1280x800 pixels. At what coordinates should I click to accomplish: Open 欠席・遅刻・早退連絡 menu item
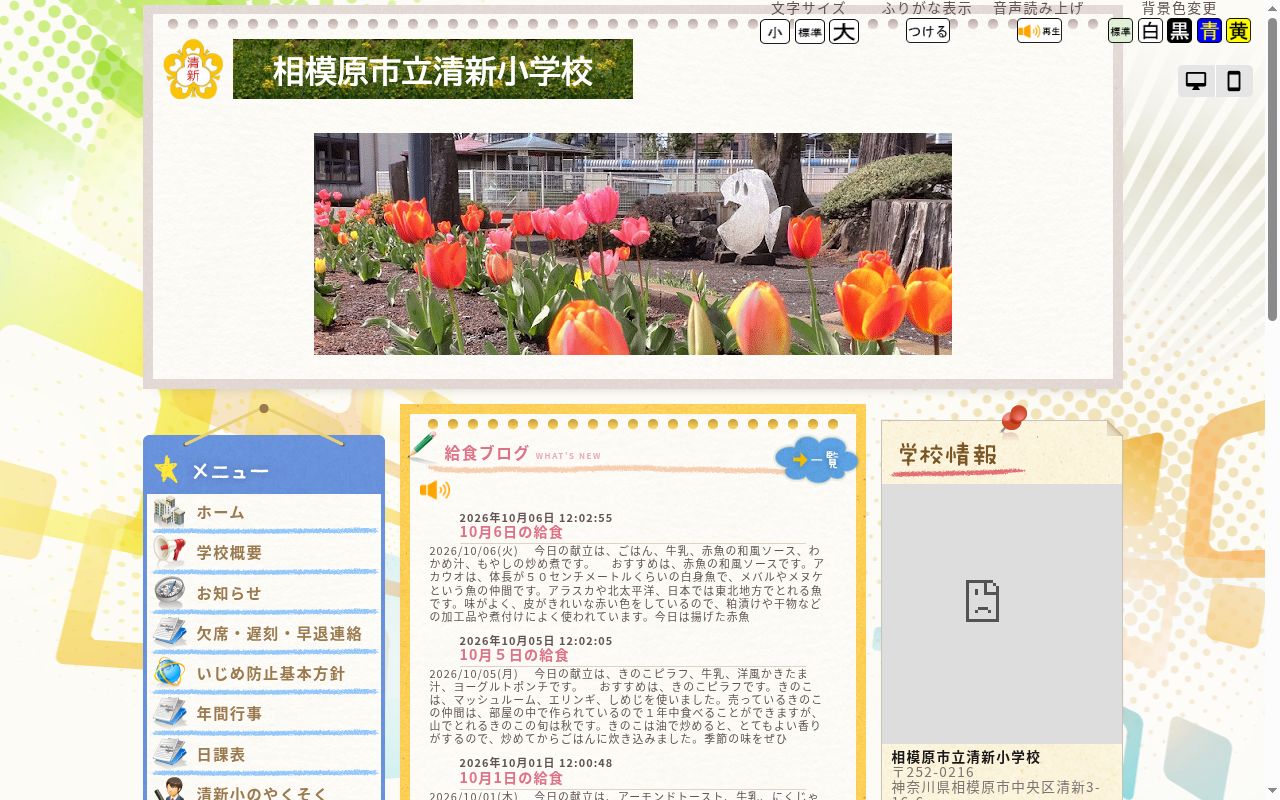coord(264,634)
